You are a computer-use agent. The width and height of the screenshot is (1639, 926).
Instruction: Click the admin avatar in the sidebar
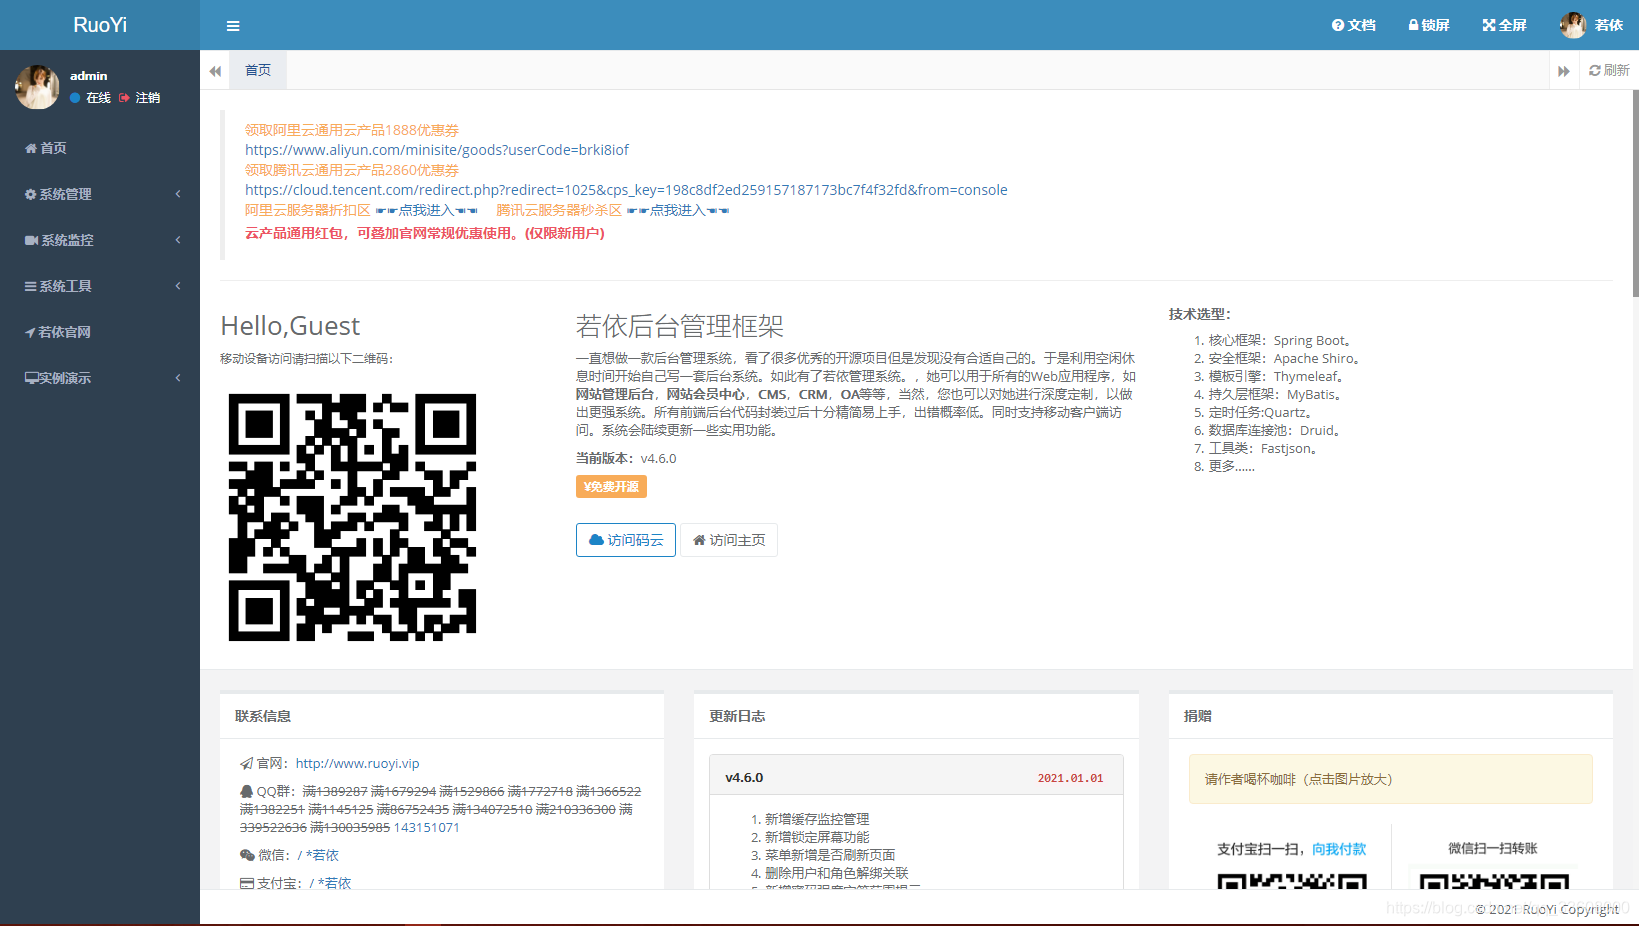click(37, 87)
